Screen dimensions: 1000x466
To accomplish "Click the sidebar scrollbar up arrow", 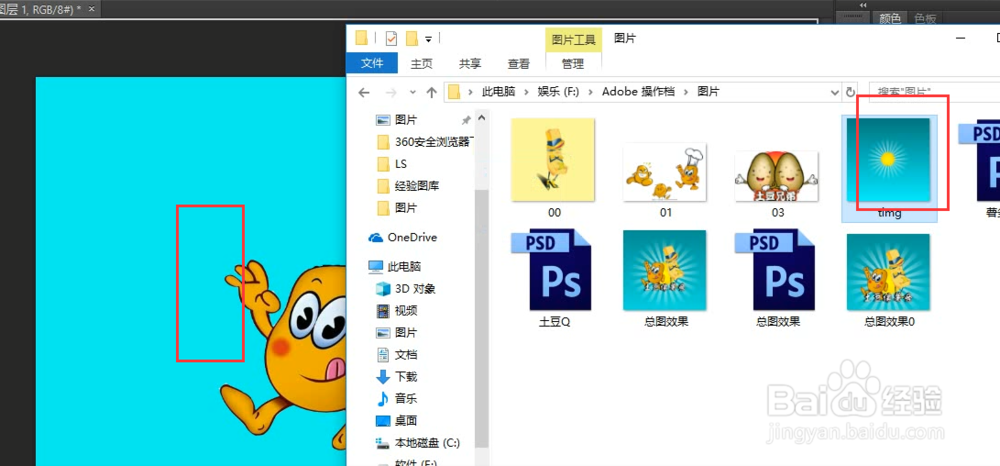I will pyautogui.click(x=482, y=118).
